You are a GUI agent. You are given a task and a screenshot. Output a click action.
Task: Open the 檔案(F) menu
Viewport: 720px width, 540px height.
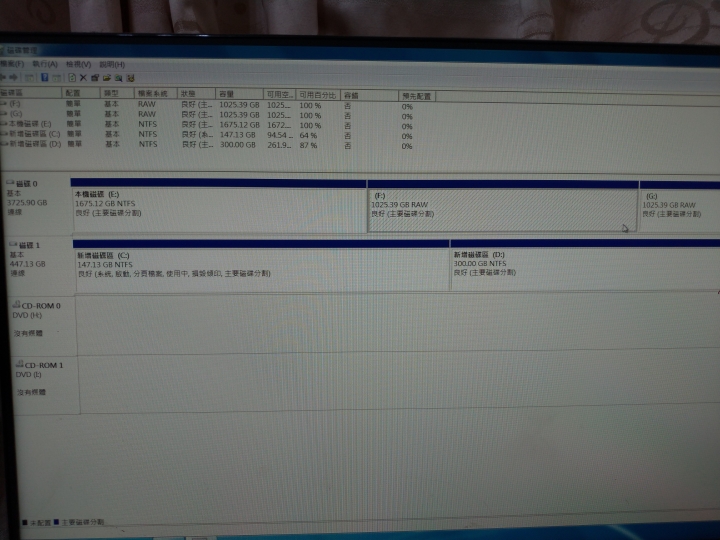tap(12, 64)
